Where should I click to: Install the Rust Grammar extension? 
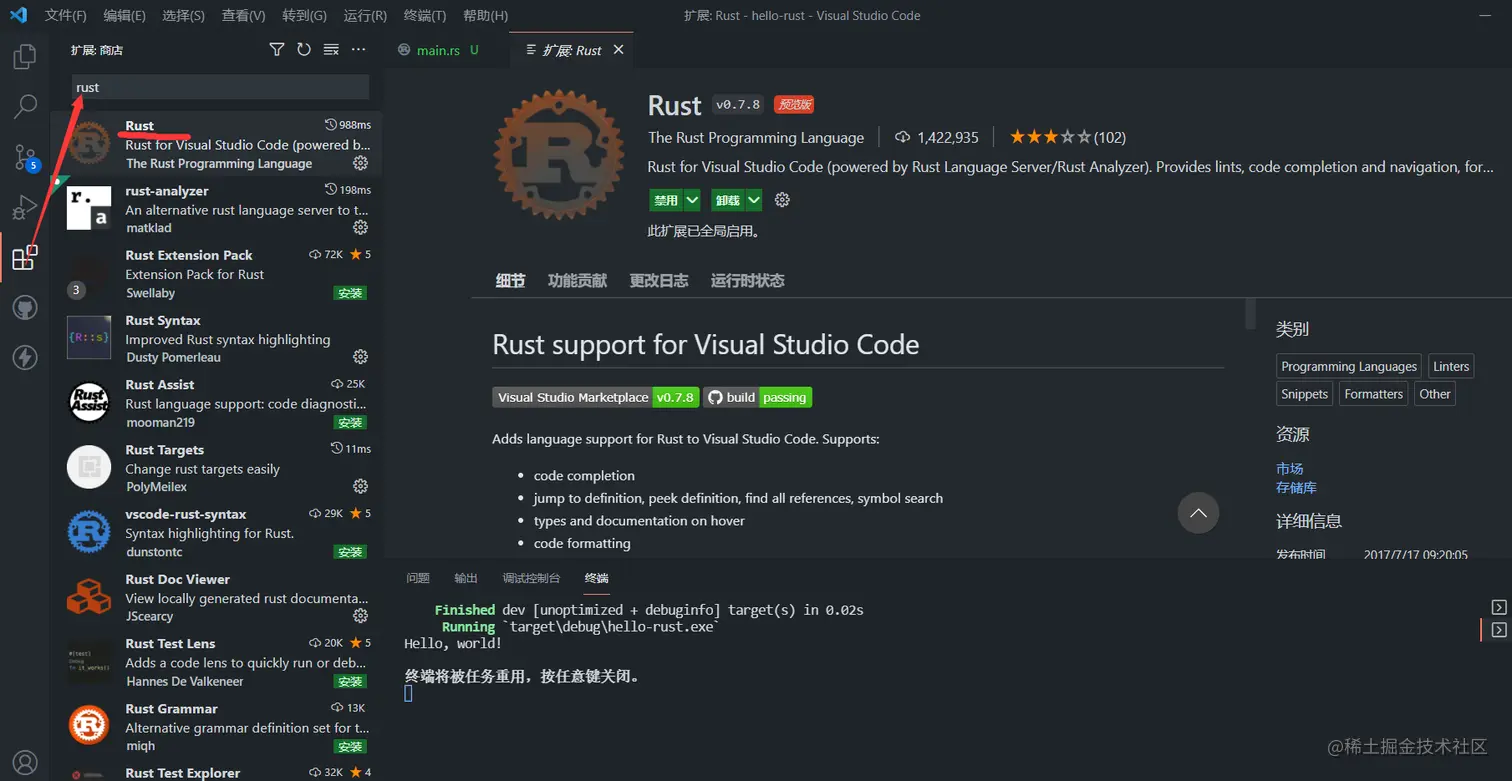coord(350,746)
